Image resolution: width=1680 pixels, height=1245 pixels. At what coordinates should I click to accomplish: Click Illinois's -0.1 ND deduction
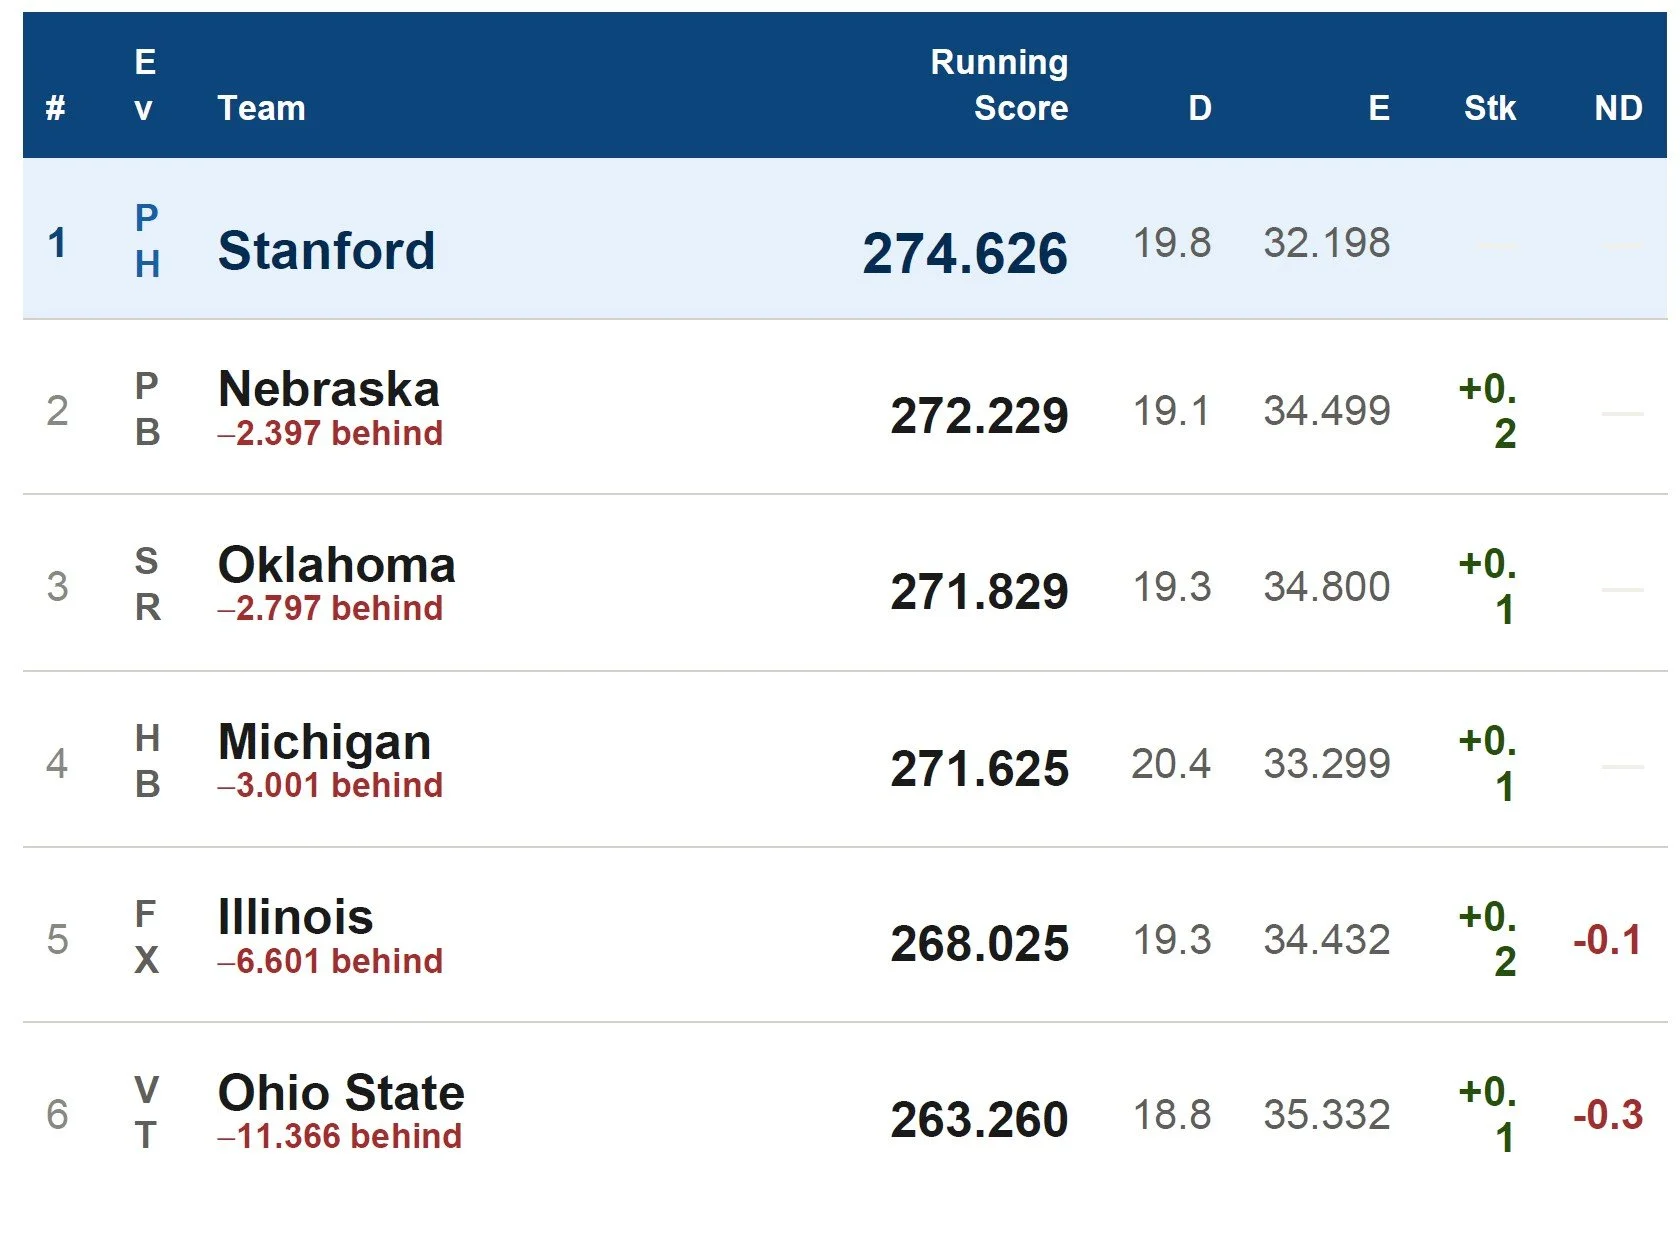tap(1606, 940)
